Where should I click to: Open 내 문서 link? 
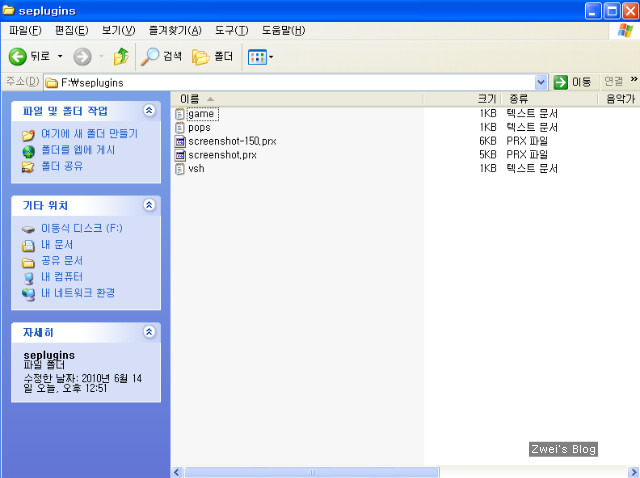click(57, 245)
